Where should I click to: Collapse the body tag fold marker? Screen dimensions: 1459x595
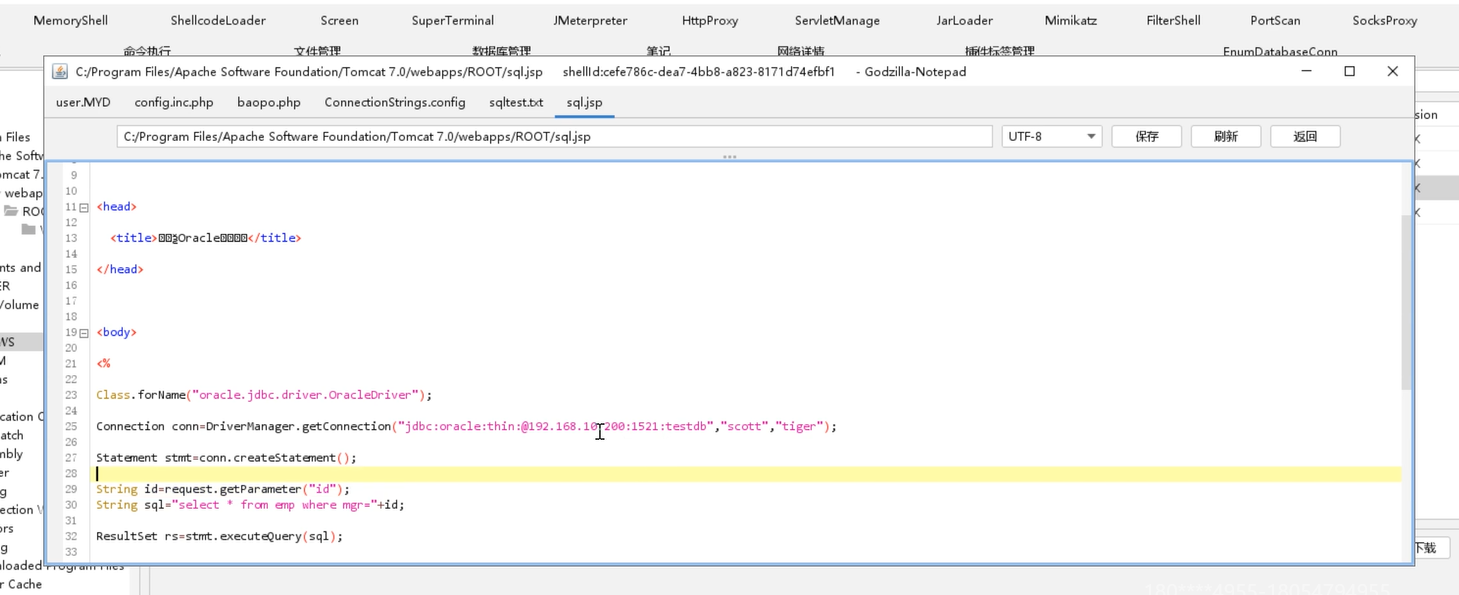(84, 332)
